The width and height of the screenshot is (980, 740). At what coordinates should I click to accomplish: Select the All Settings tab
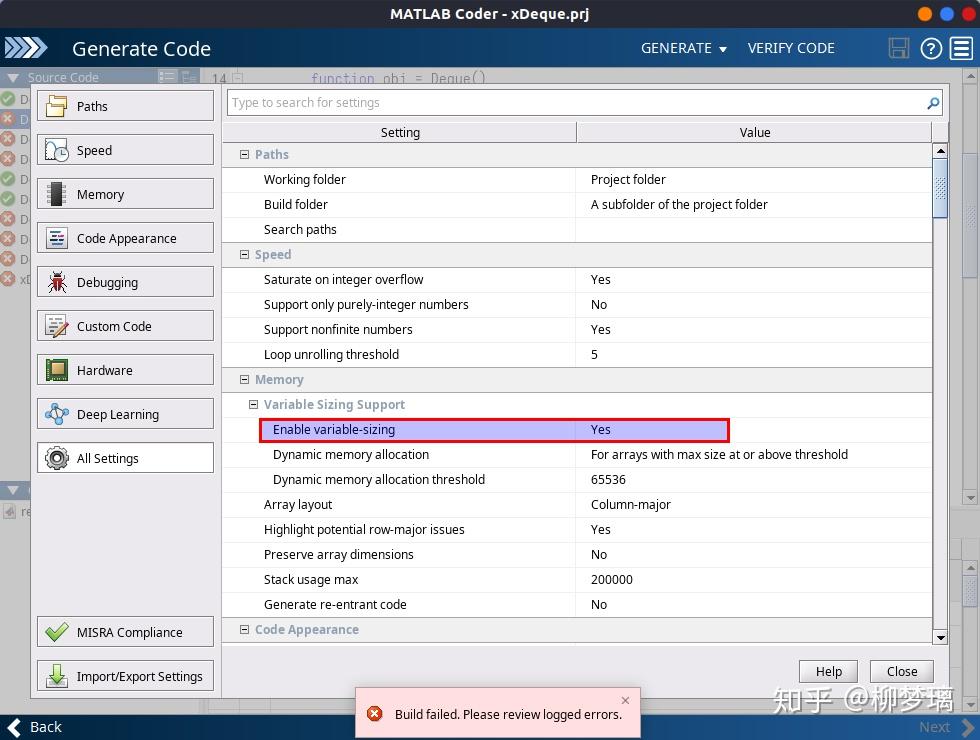pyautogui.click(x=125, y=458)
